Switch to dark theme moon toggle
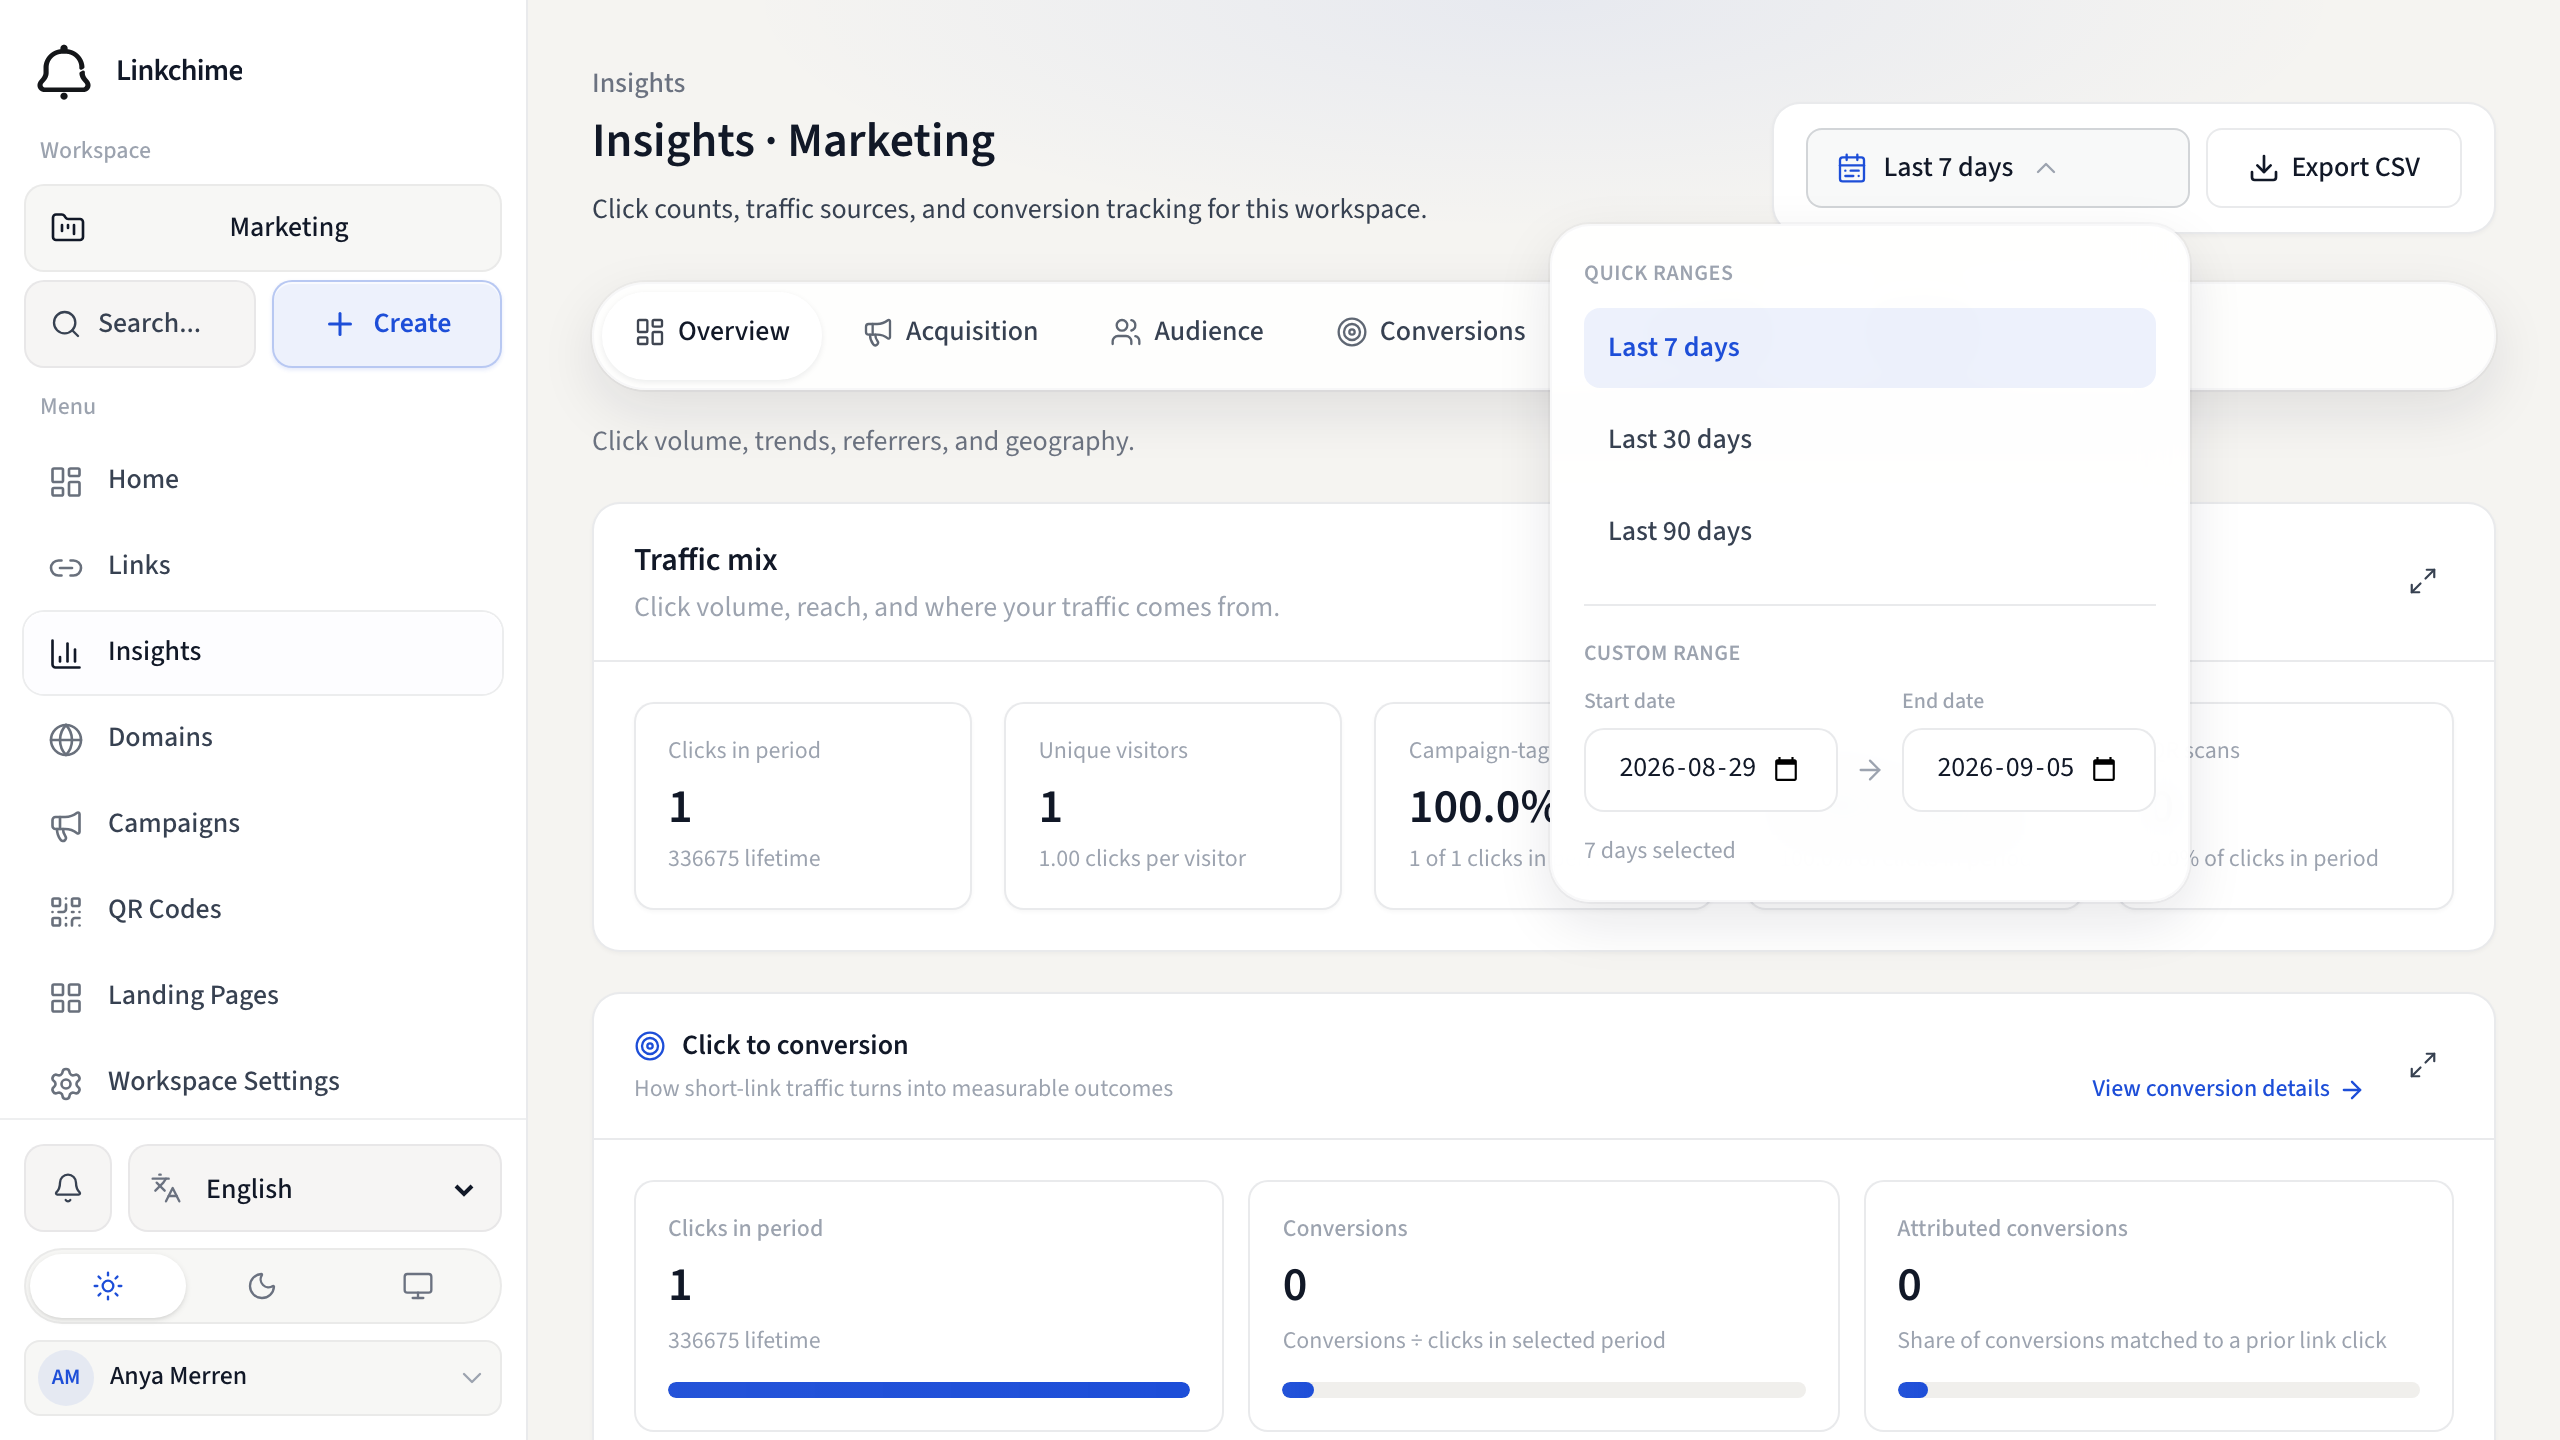Screen dimensions: 2560x1440 [262, 1285]
